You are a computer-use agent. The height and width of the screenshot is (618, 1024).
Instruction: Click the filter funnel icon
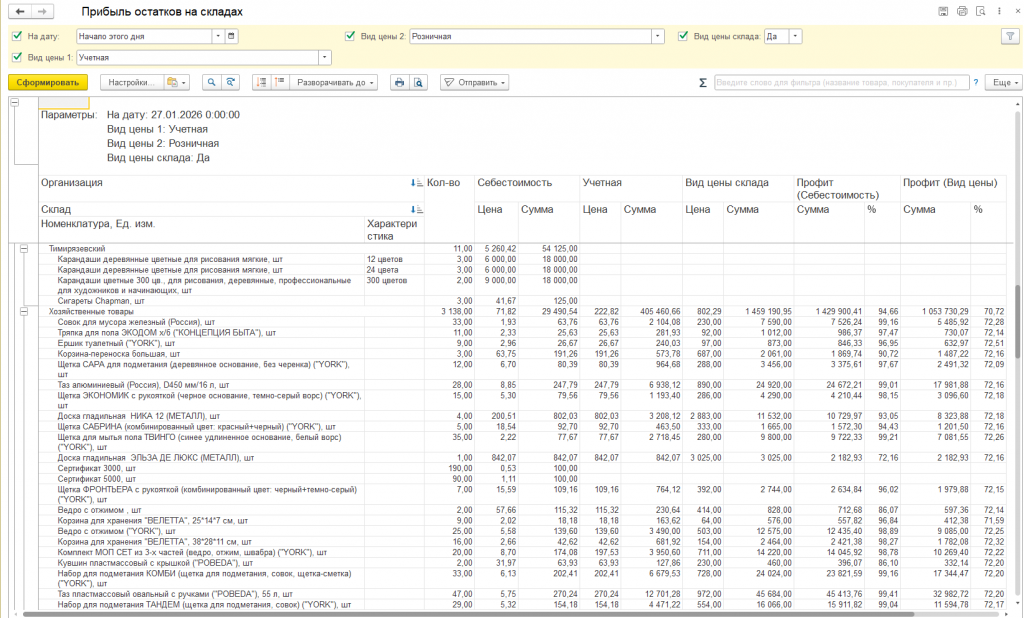point(1009,36)
